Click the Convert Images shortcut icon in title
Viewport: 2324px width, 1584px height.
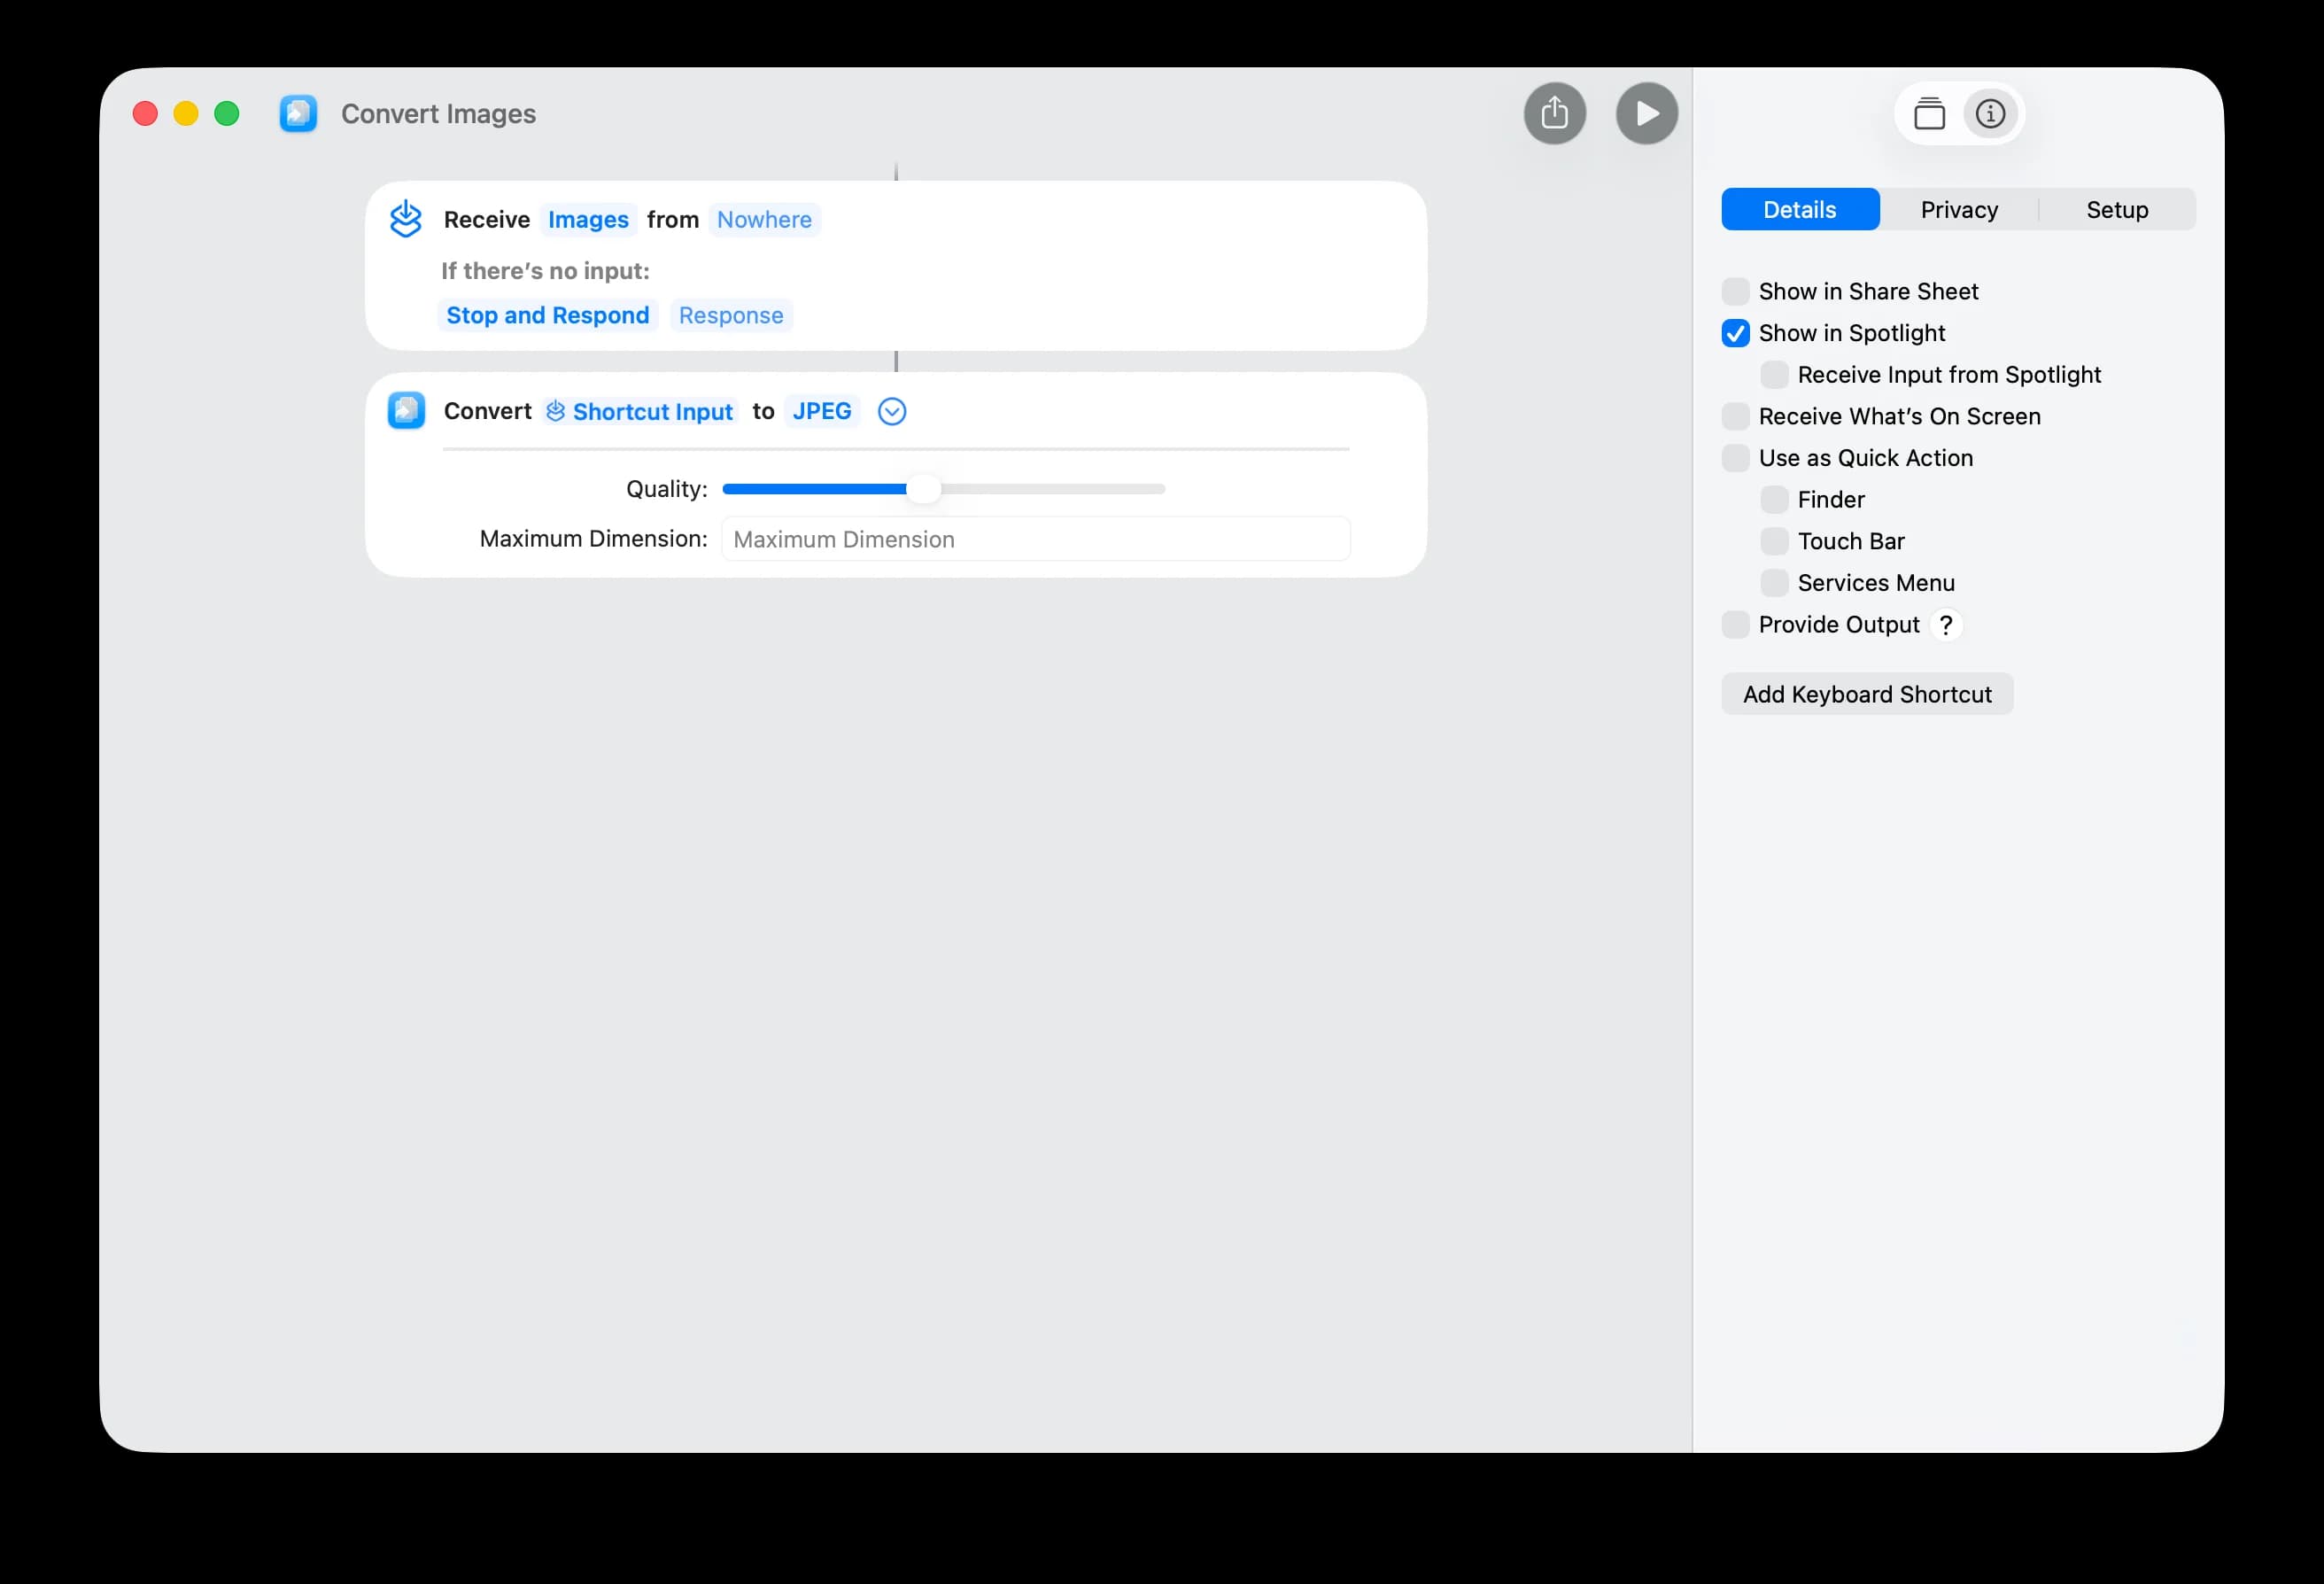click(x=298, y=114)
